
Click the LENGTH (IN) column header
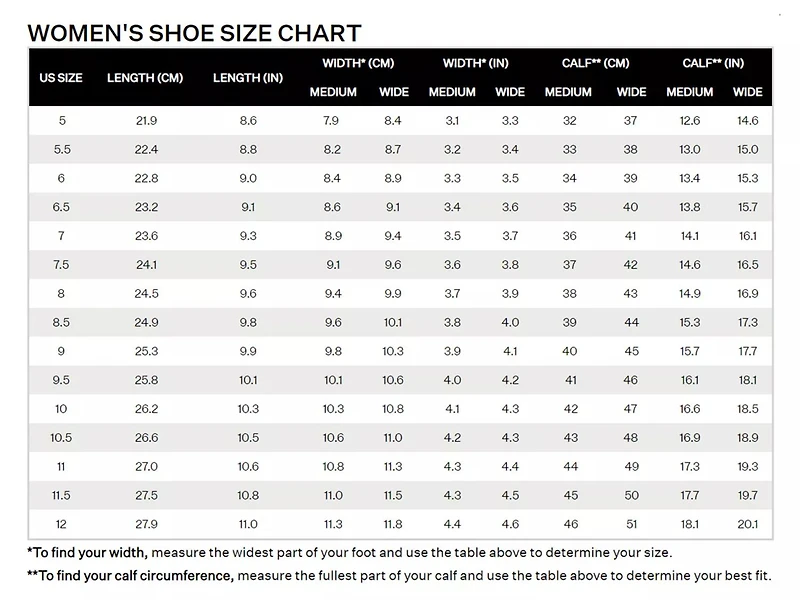pos(248,77)
